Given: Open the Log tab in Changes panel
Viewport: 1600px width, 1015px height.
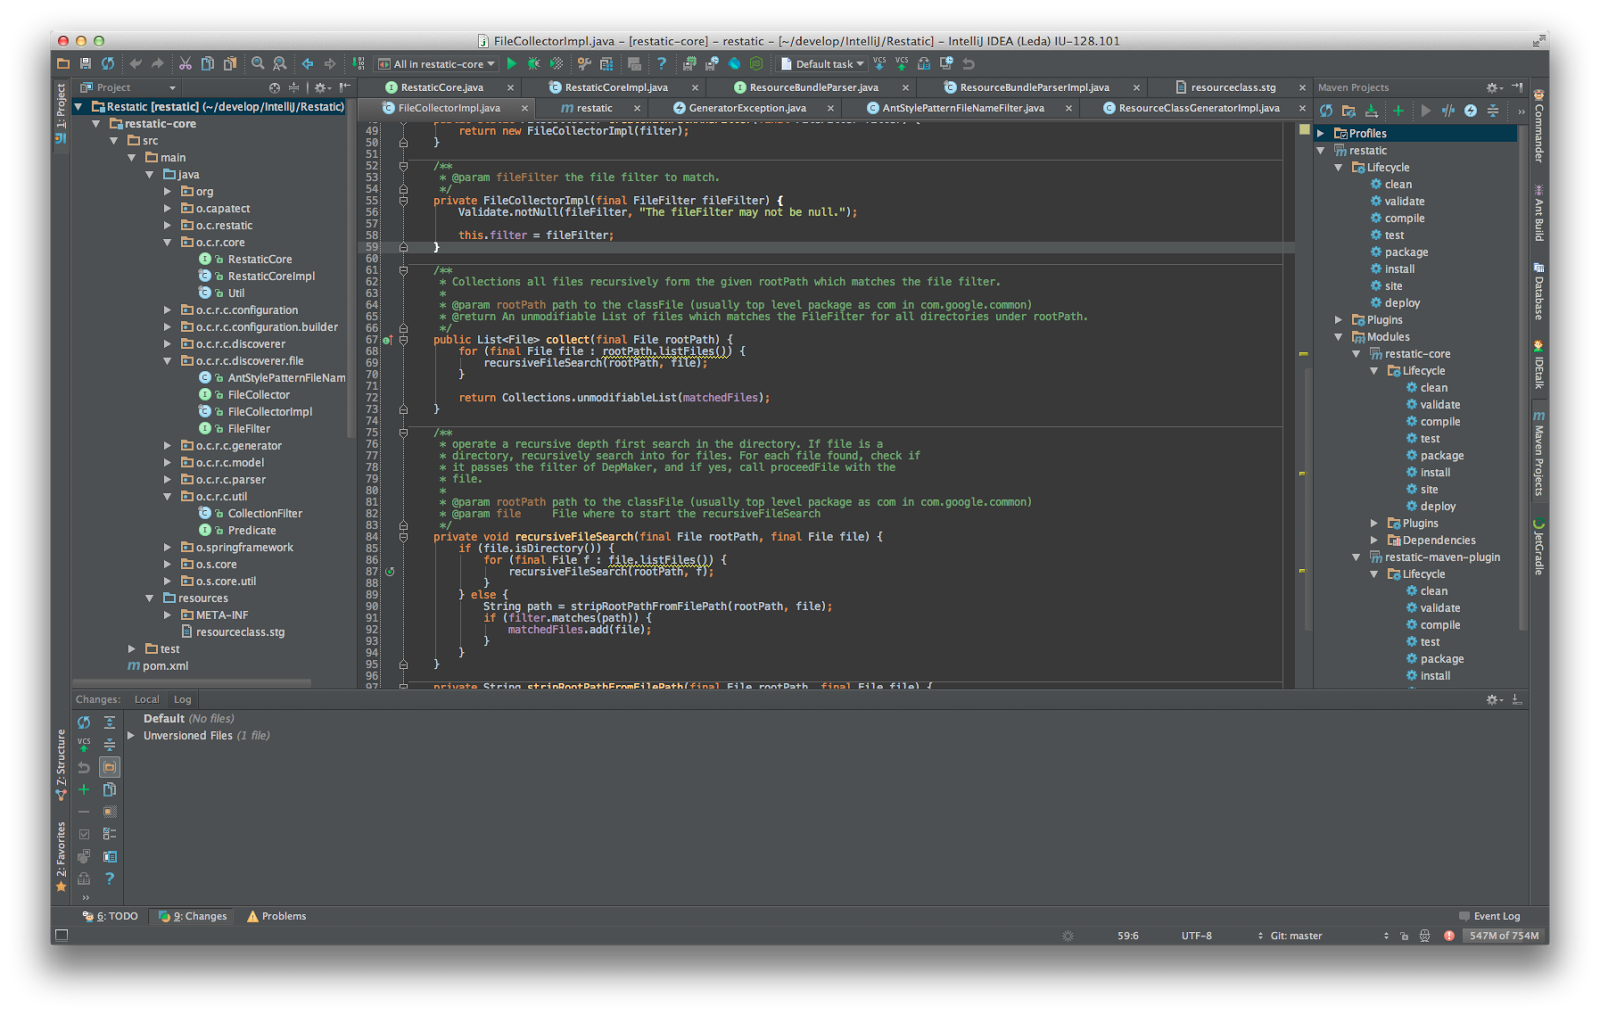Looking at the screenshot, I should pyautogui.click(x=182, y=699).
